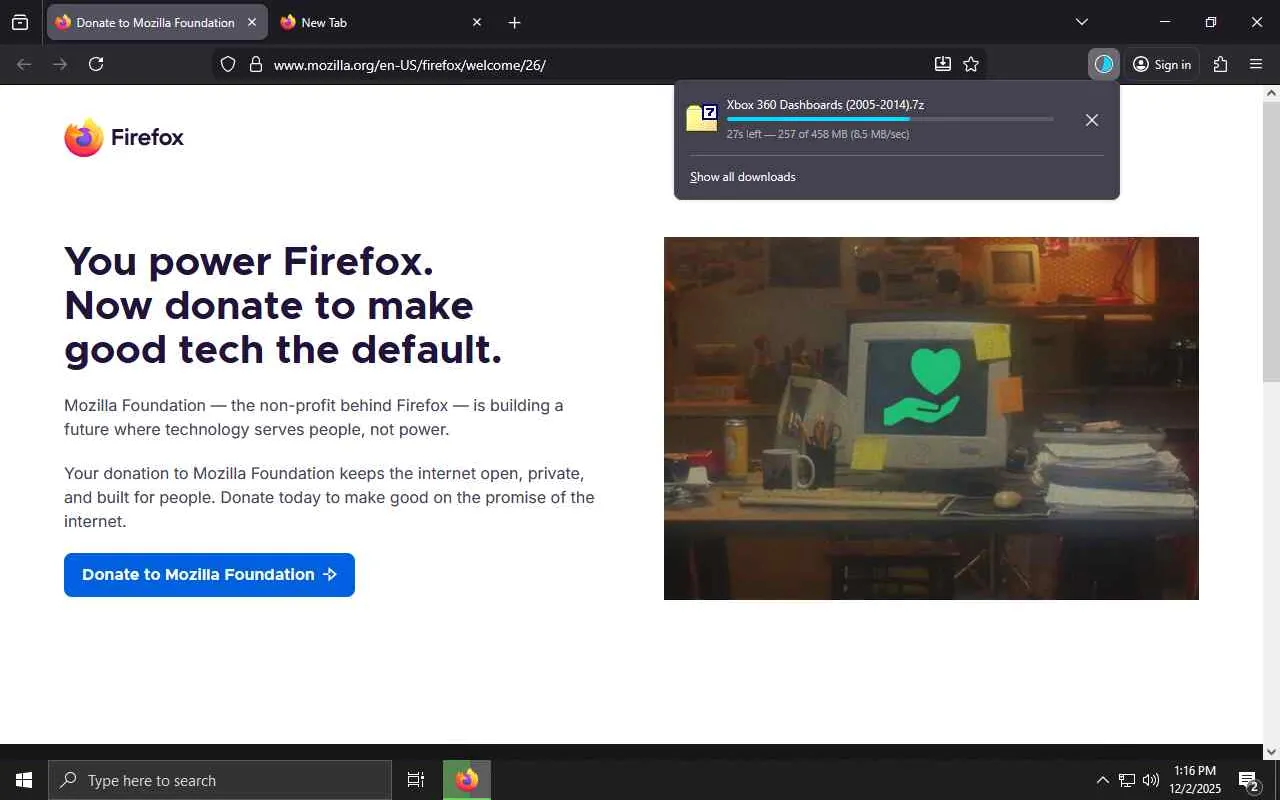Open the tracking protection shield icon

click(228, 64)
